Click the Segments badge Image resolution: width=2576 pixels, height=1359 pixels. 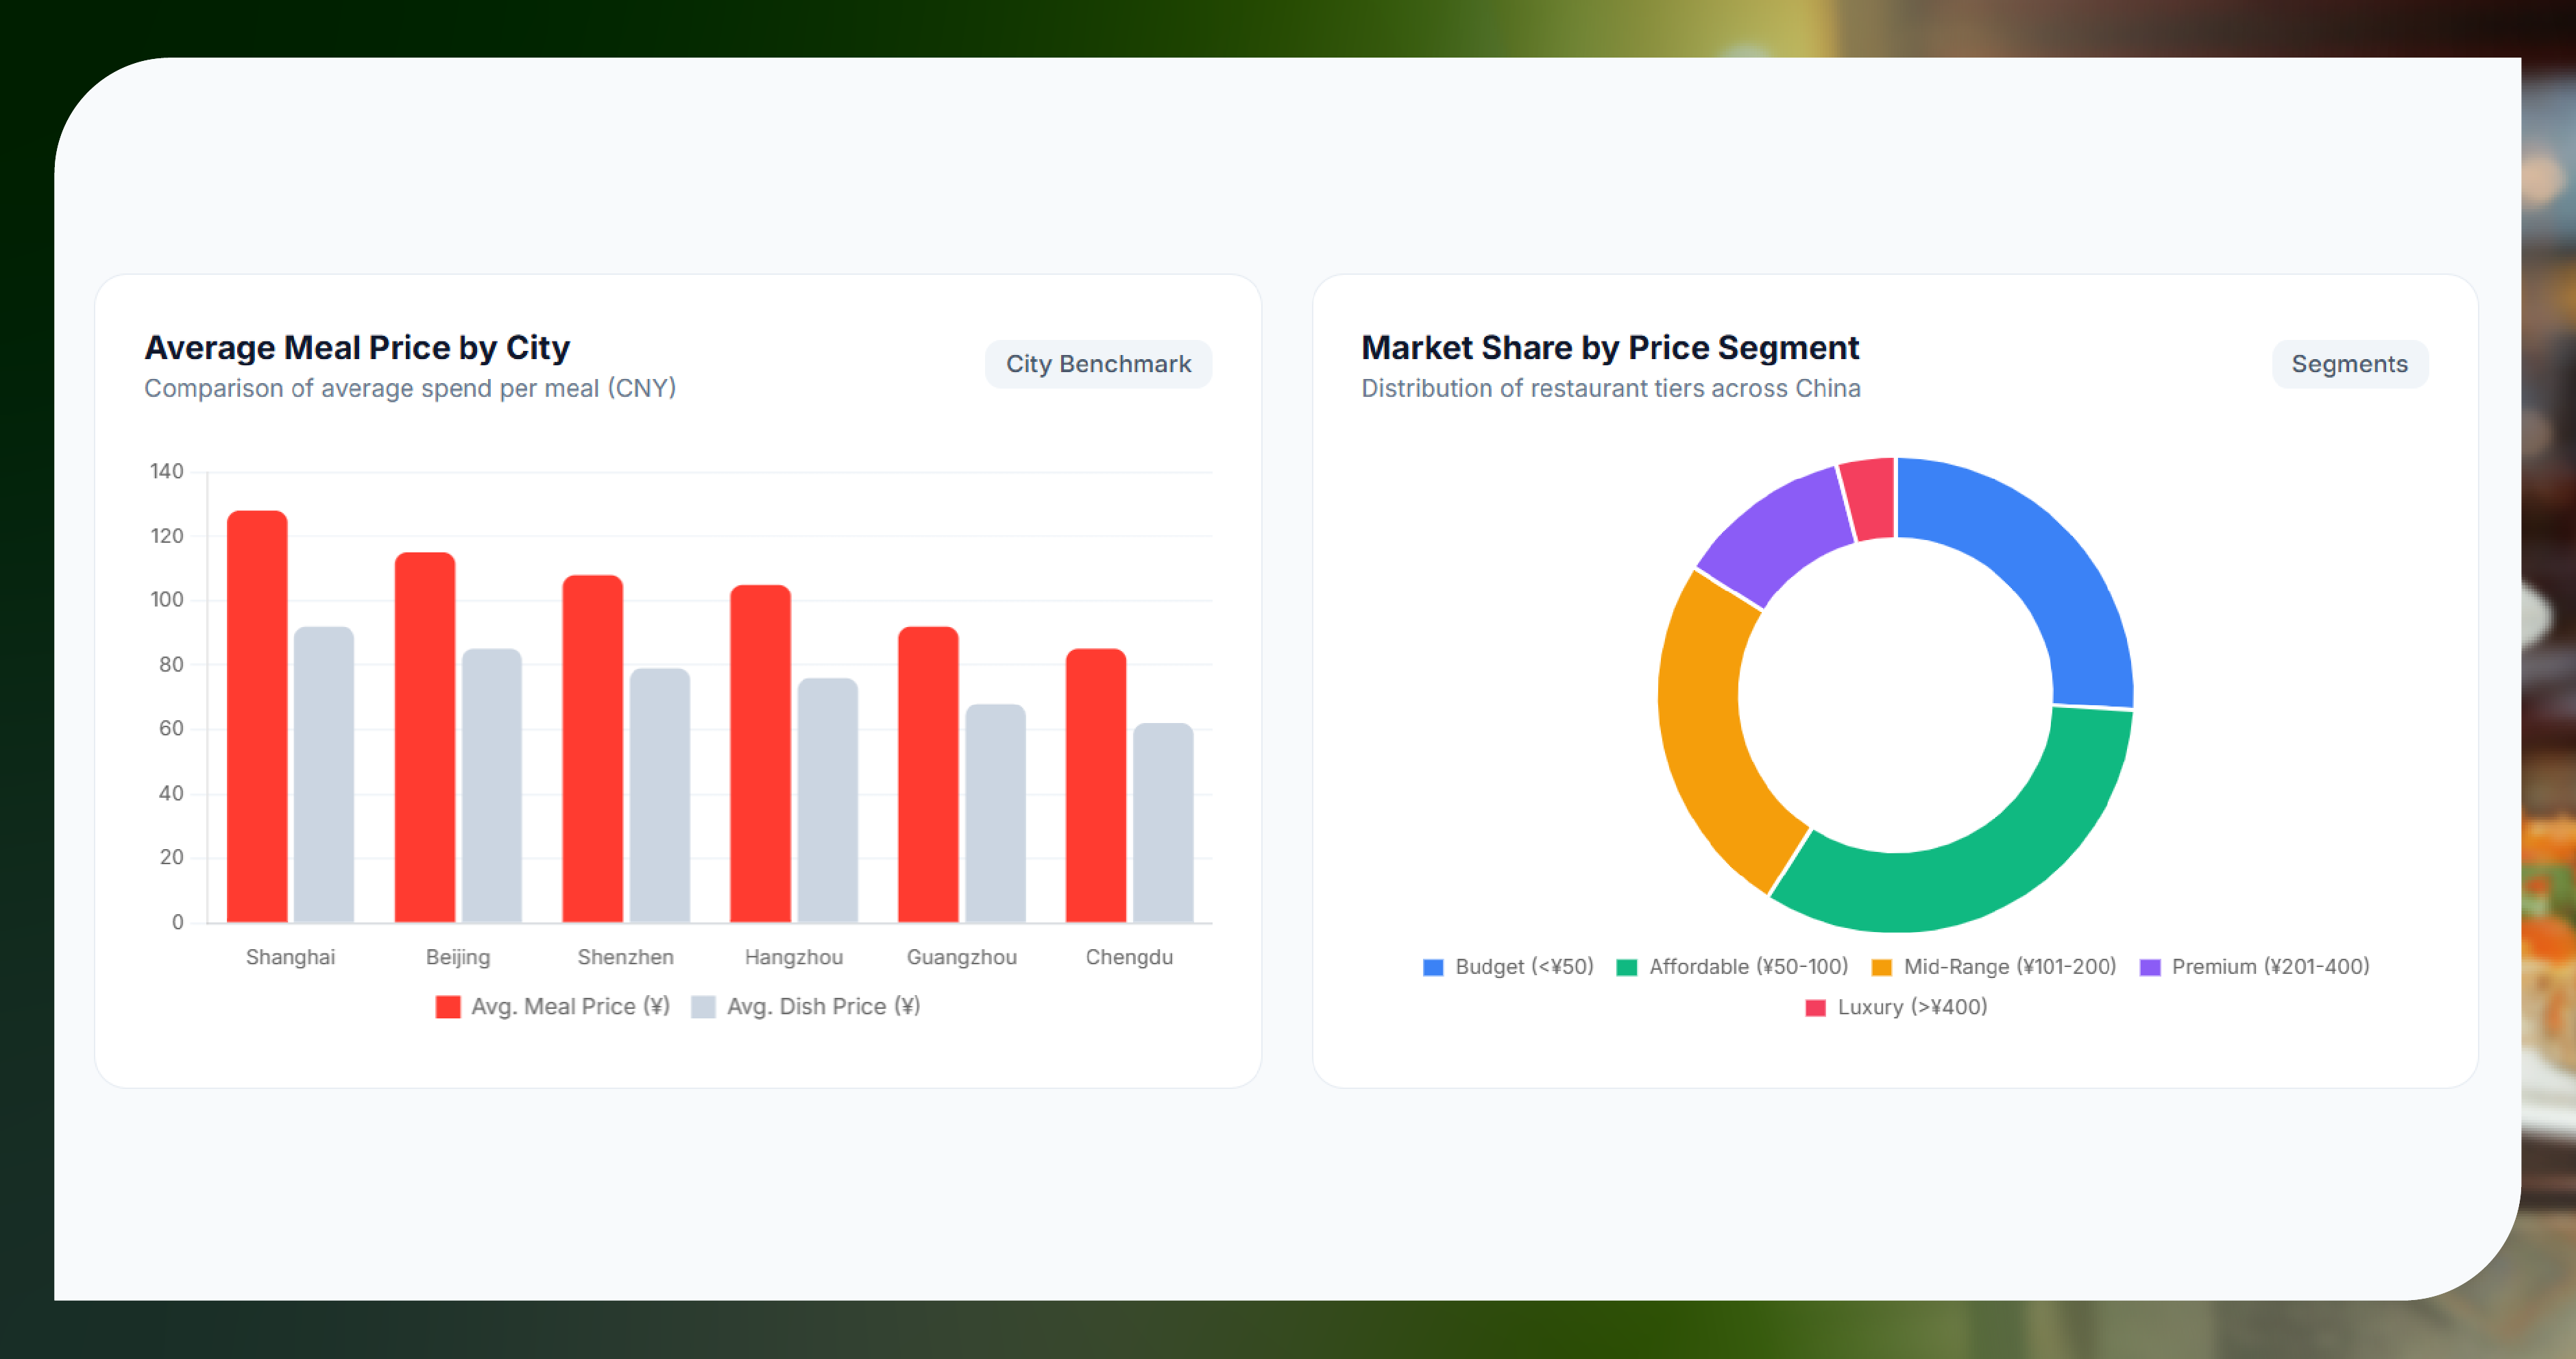pyautogui.click(x=2349, y=364)
